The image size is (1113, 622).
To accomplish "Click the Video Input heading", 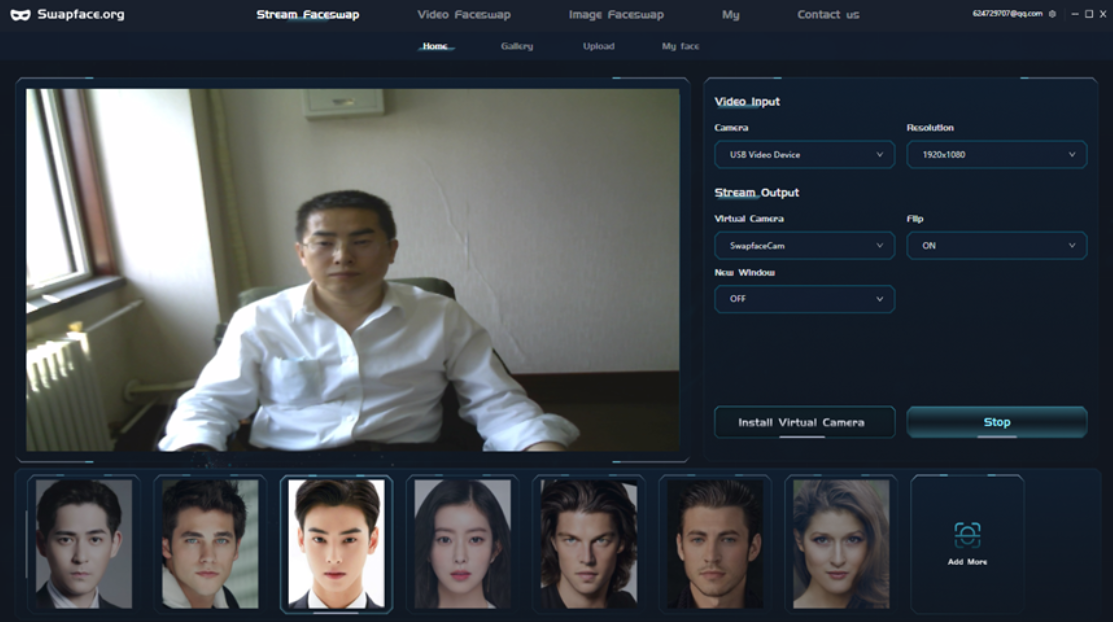I will point(747,102).
